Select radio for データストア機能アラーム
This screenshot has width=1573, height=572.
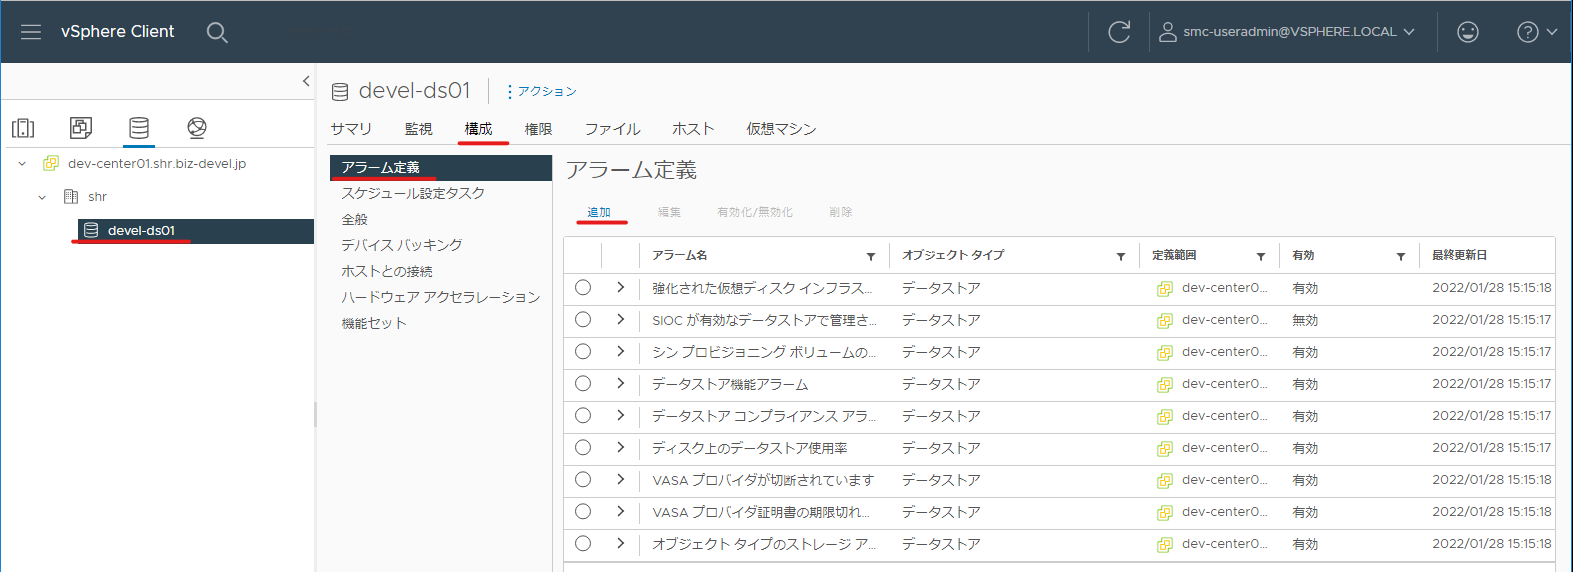[583, 384]
